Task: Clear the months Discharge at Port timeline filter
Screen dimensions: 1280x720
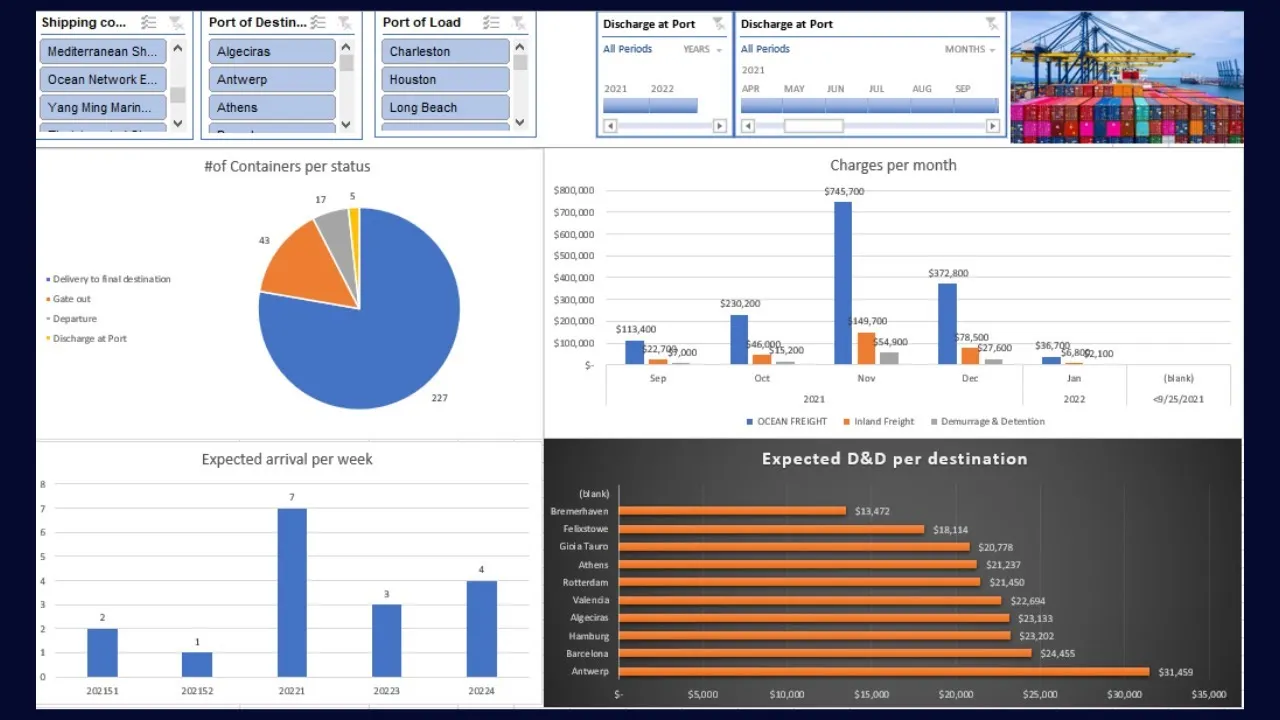Action: tap(992, 23)
